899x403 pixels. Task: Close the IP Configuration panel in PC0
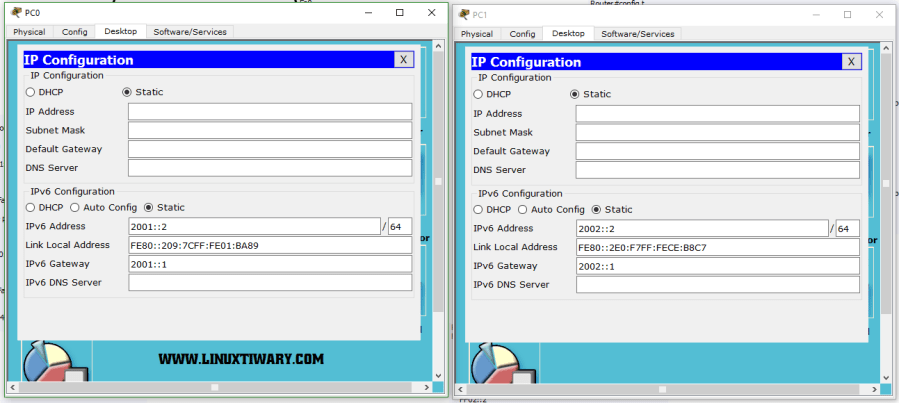click(403, 60)
